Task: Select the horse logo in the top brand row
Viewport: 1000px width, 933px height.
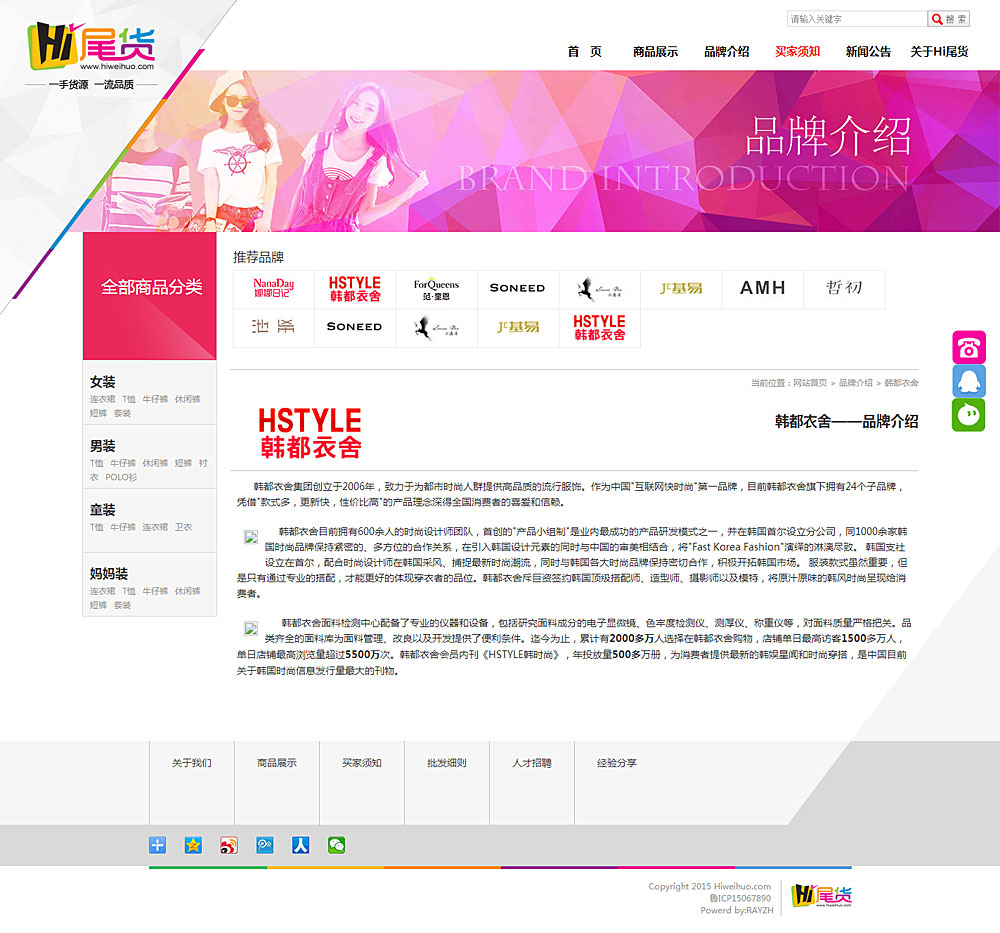Action: 599,289
